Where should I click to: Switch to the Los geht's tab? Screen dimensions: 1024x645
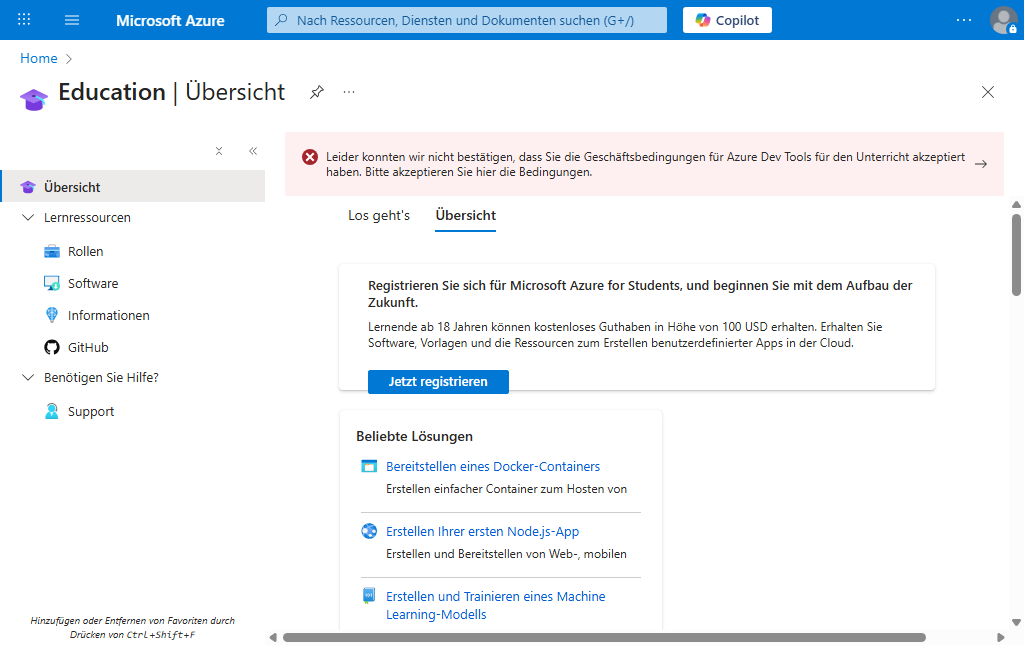pos(379,215)
